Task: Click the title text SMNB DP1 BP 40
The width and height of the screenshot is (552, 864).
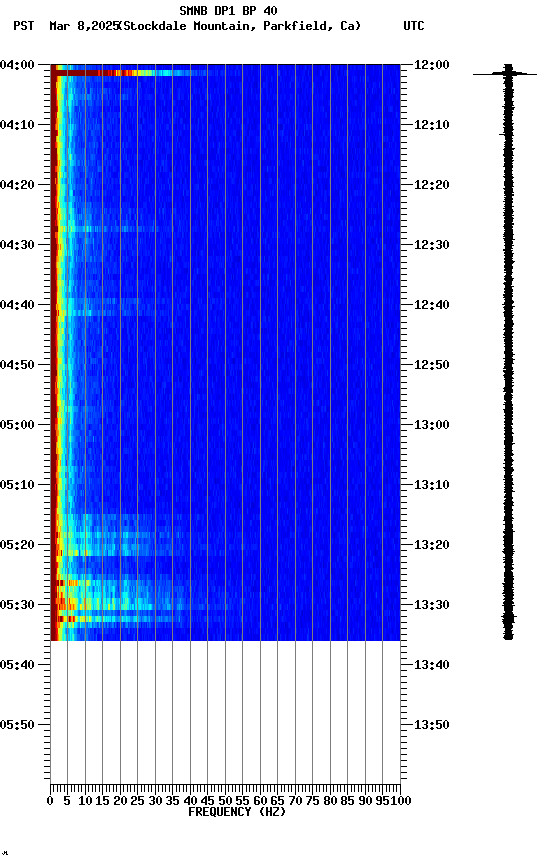Action: coord(228,10)
